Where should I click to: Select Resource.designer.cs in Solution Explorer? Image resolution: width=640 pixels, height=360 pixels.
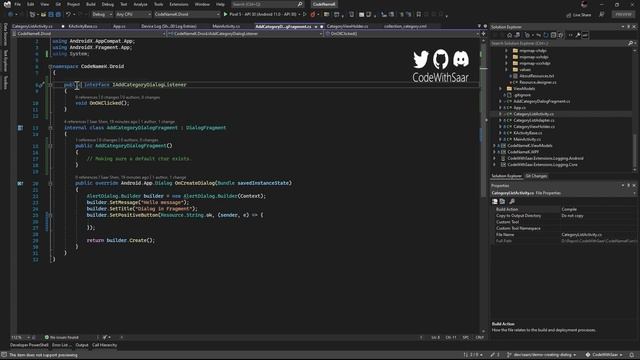(538, 82)
